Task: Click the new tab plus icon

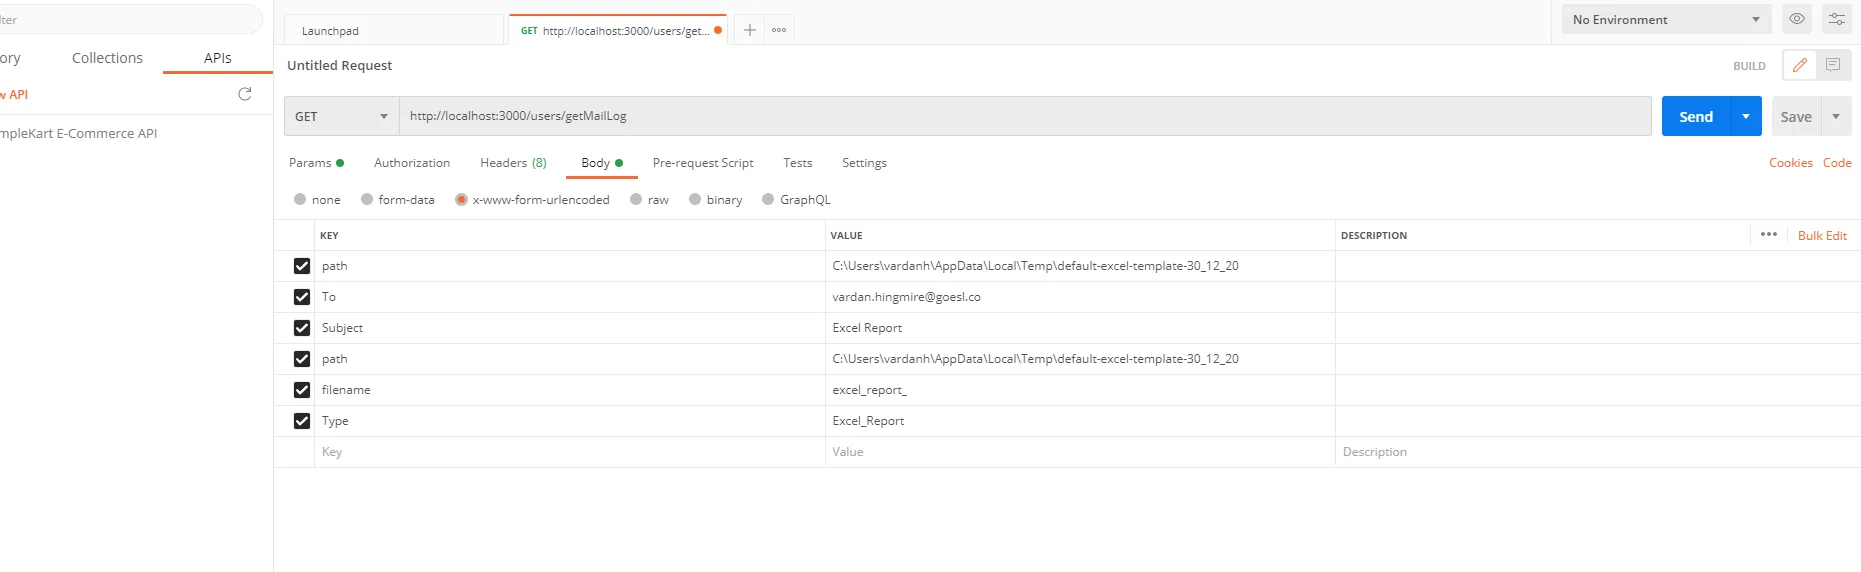Action: click(x=749, y=30)
